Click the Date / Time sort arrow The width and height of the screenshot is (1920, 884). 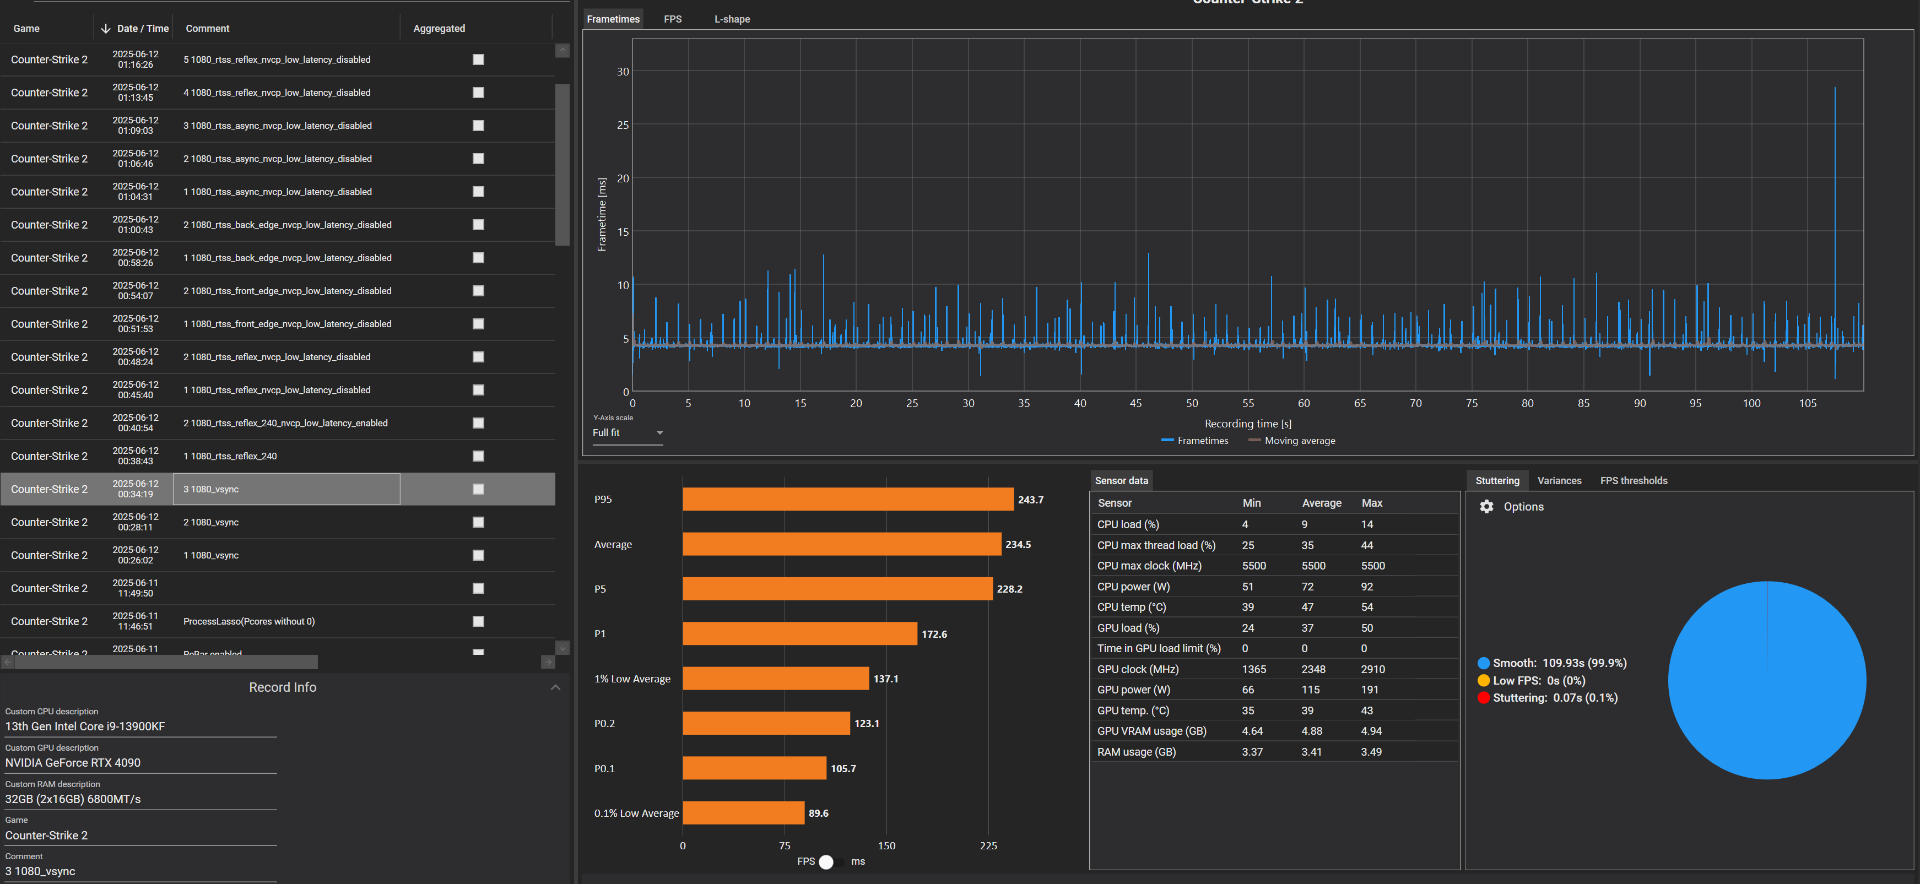pos(106,29)
